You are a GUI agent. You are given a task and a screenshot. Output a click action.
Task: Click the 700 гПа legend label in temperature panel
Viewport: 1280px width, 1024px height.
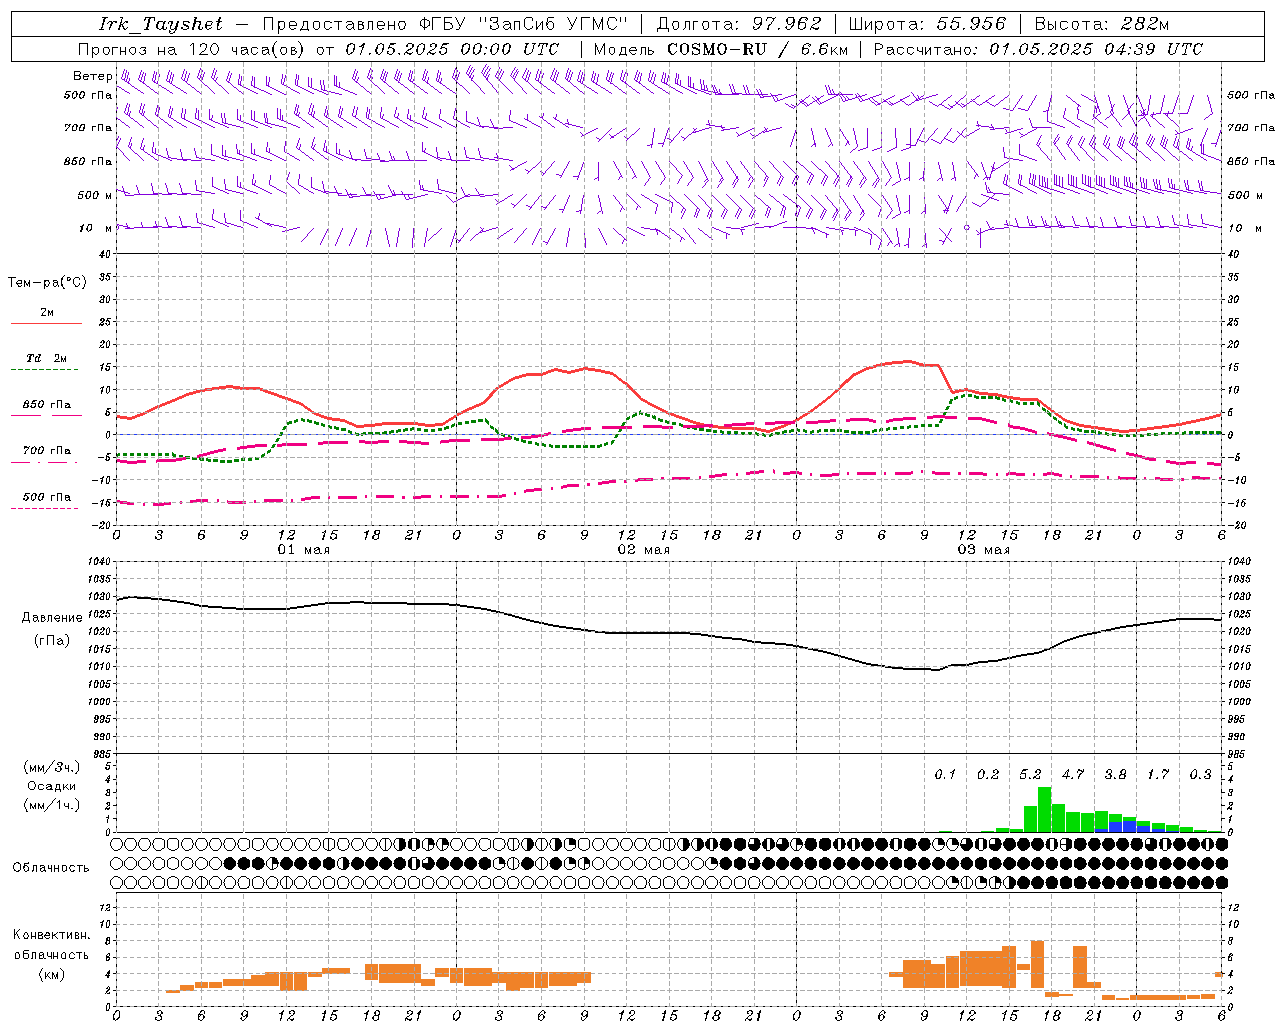point(47,451)
